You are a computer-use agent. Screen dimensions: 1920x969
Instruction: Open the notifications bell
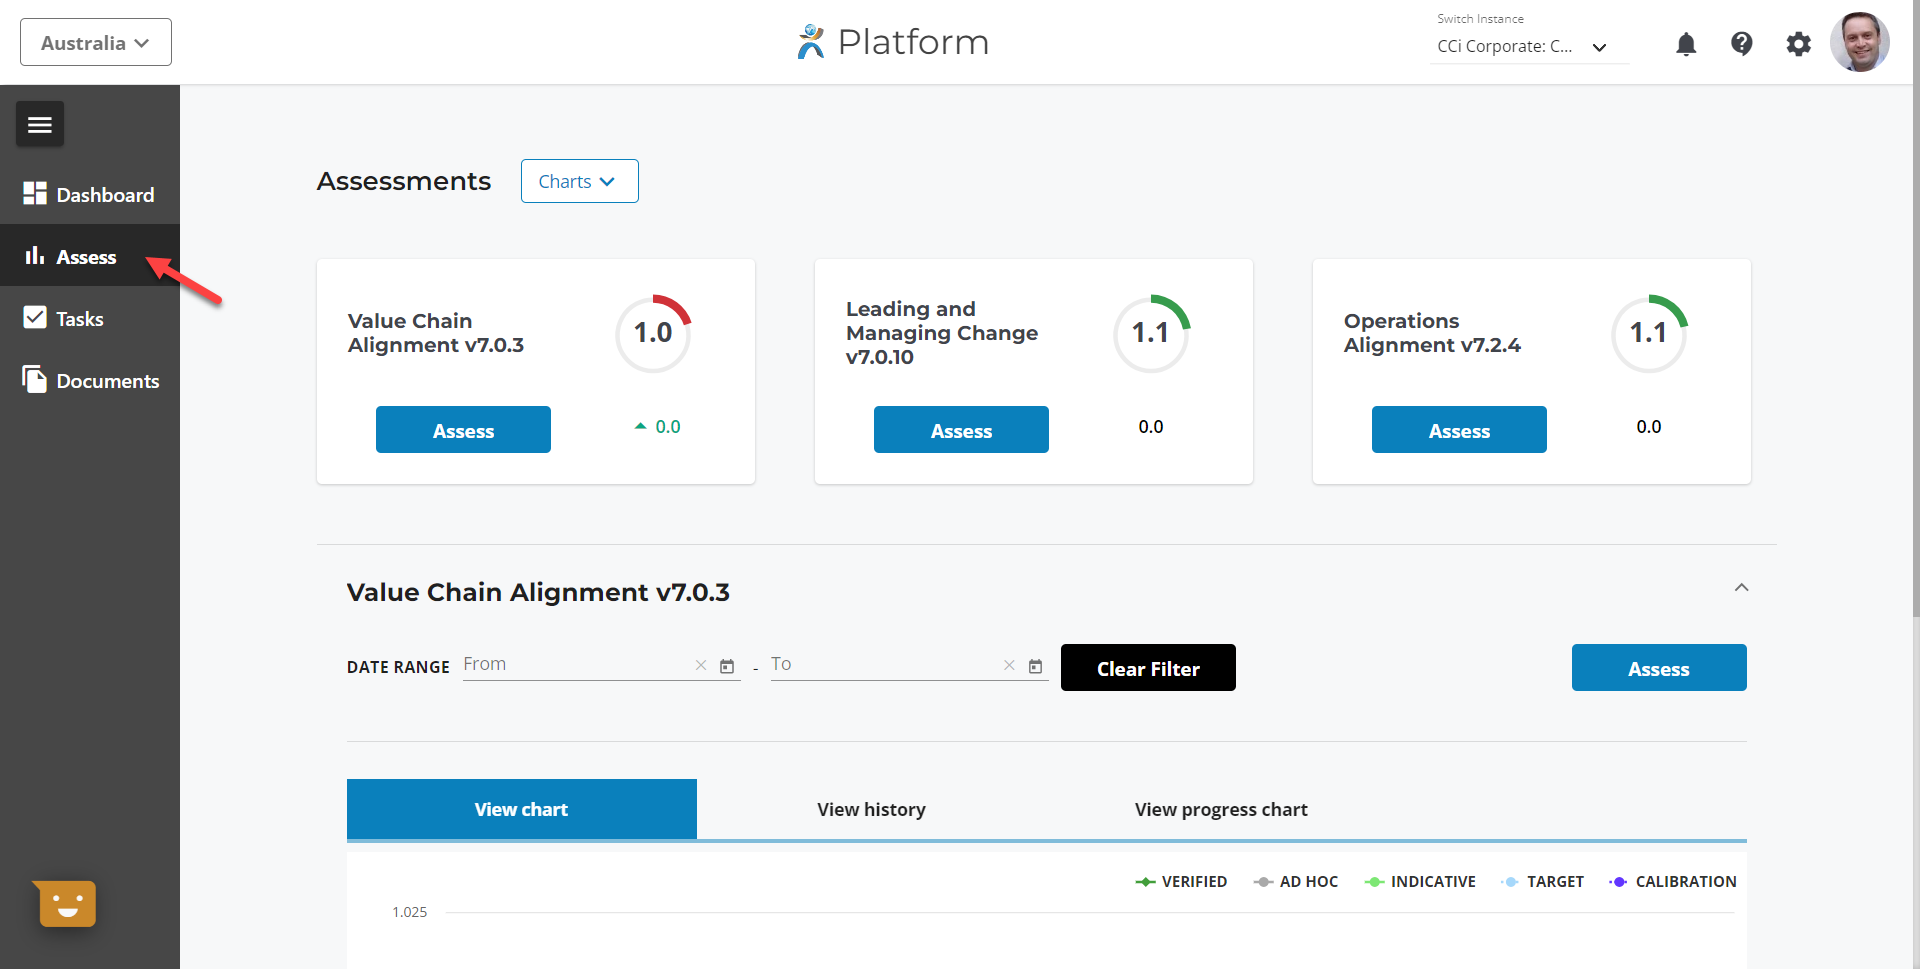pyautogui.click(x=1686, y=44)
